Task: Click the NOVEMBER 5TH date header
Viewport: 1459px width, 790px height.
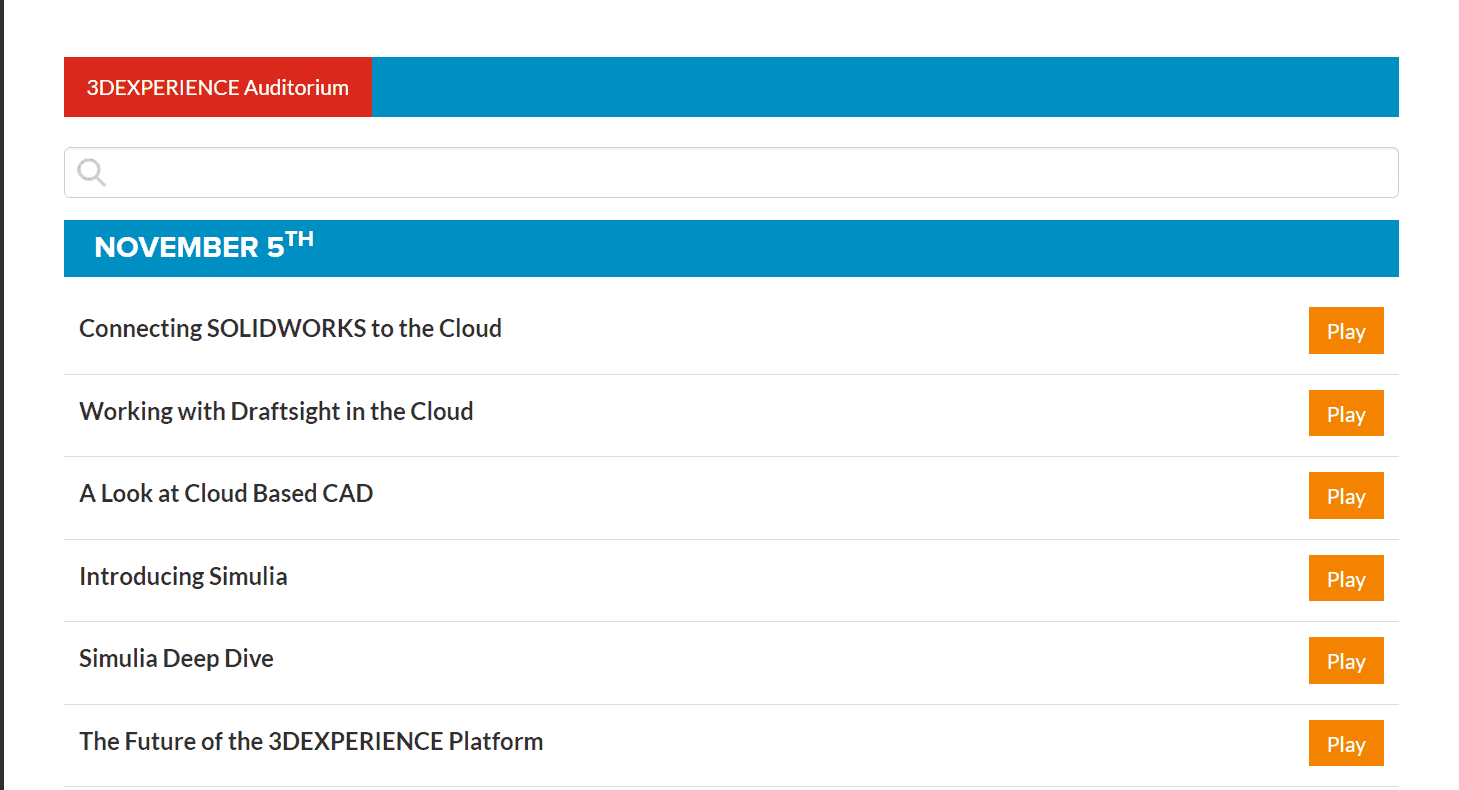Action: click(x=731, y=248)
